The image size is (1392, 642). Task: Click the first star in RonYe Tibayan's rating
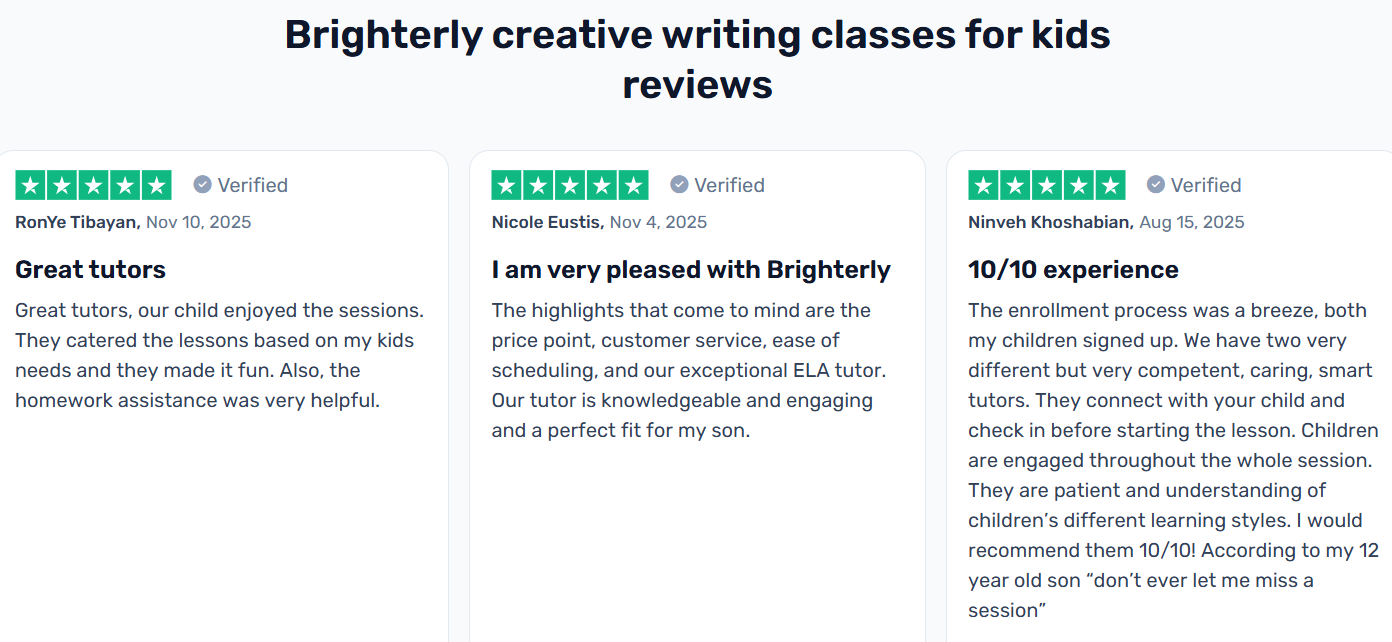point(31,185)
